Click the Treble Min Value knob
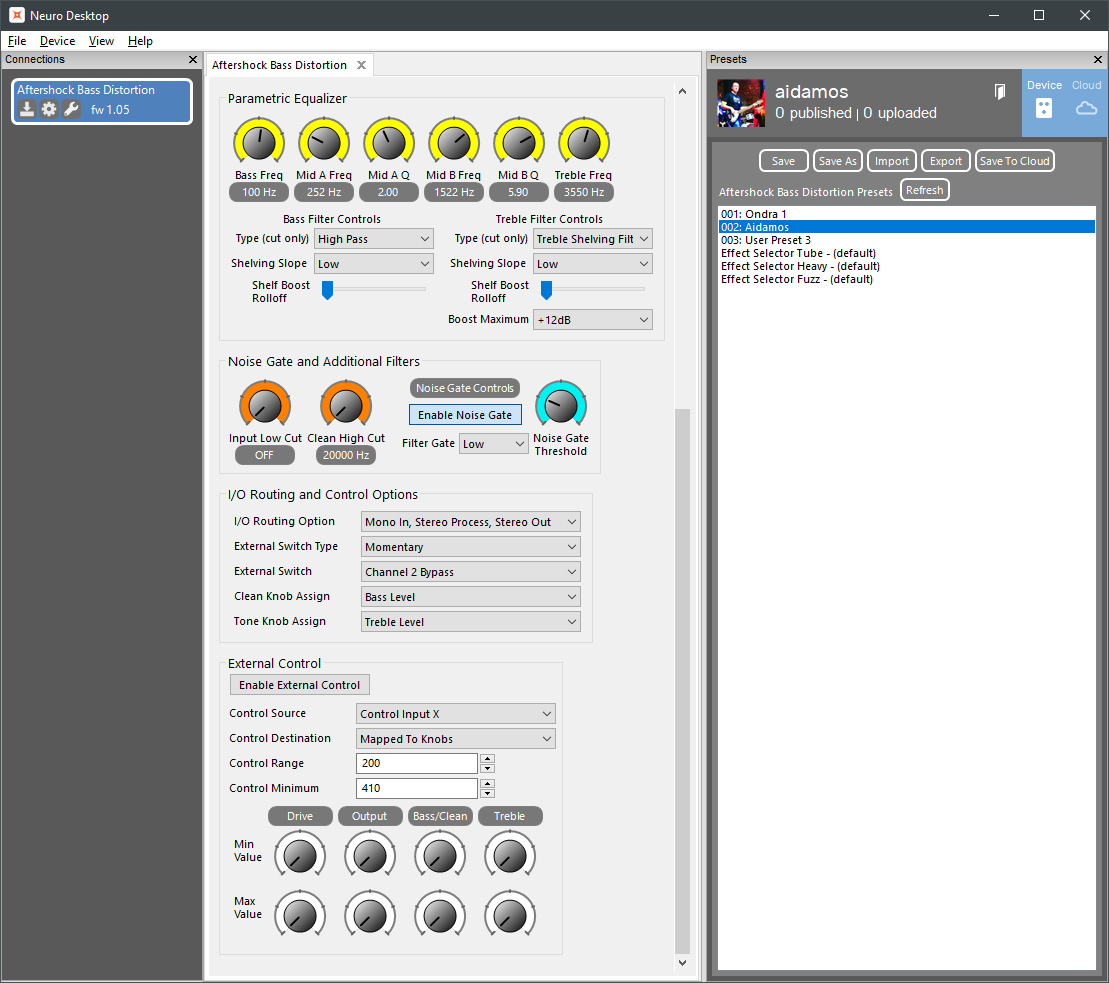Viewport: 1109px width, 983px height. [510, 856]
